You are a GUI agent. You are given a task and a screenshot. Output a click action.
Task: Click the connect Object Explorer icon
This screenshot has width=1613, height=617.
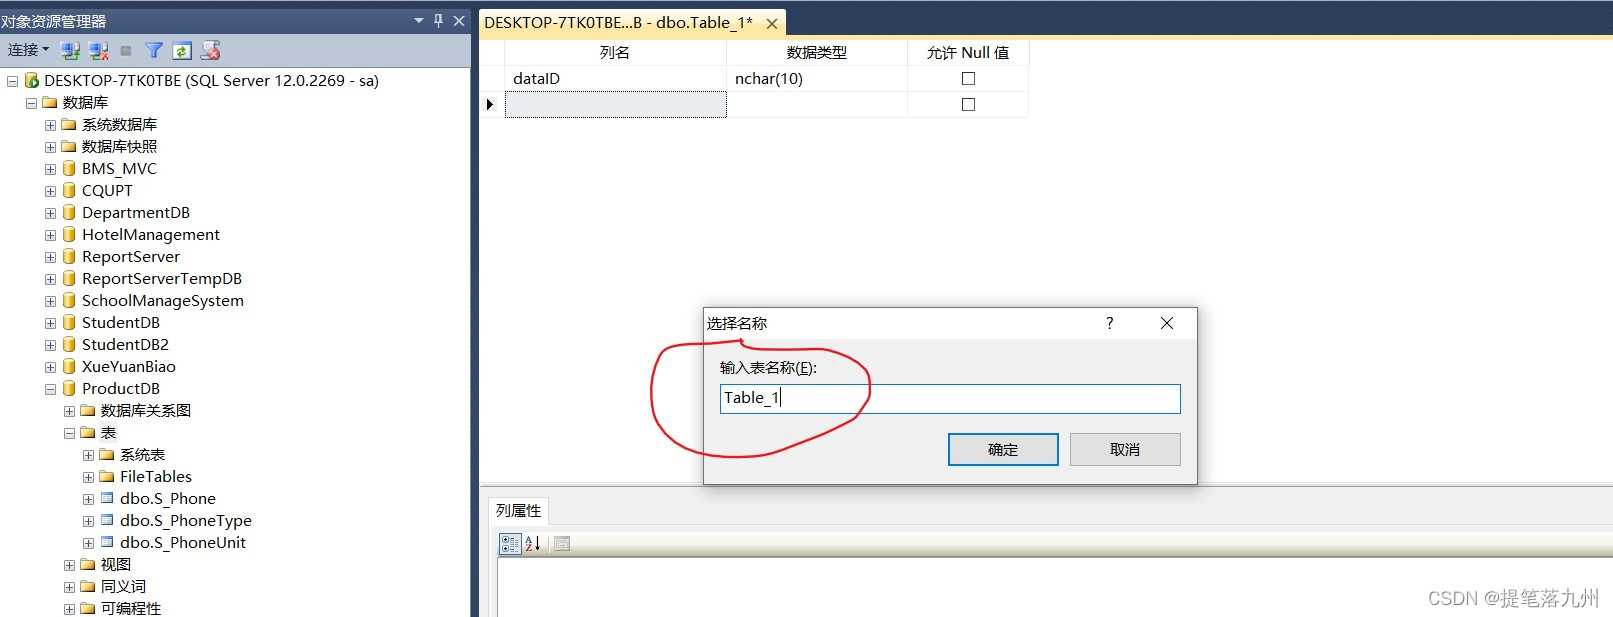(70, 50)
